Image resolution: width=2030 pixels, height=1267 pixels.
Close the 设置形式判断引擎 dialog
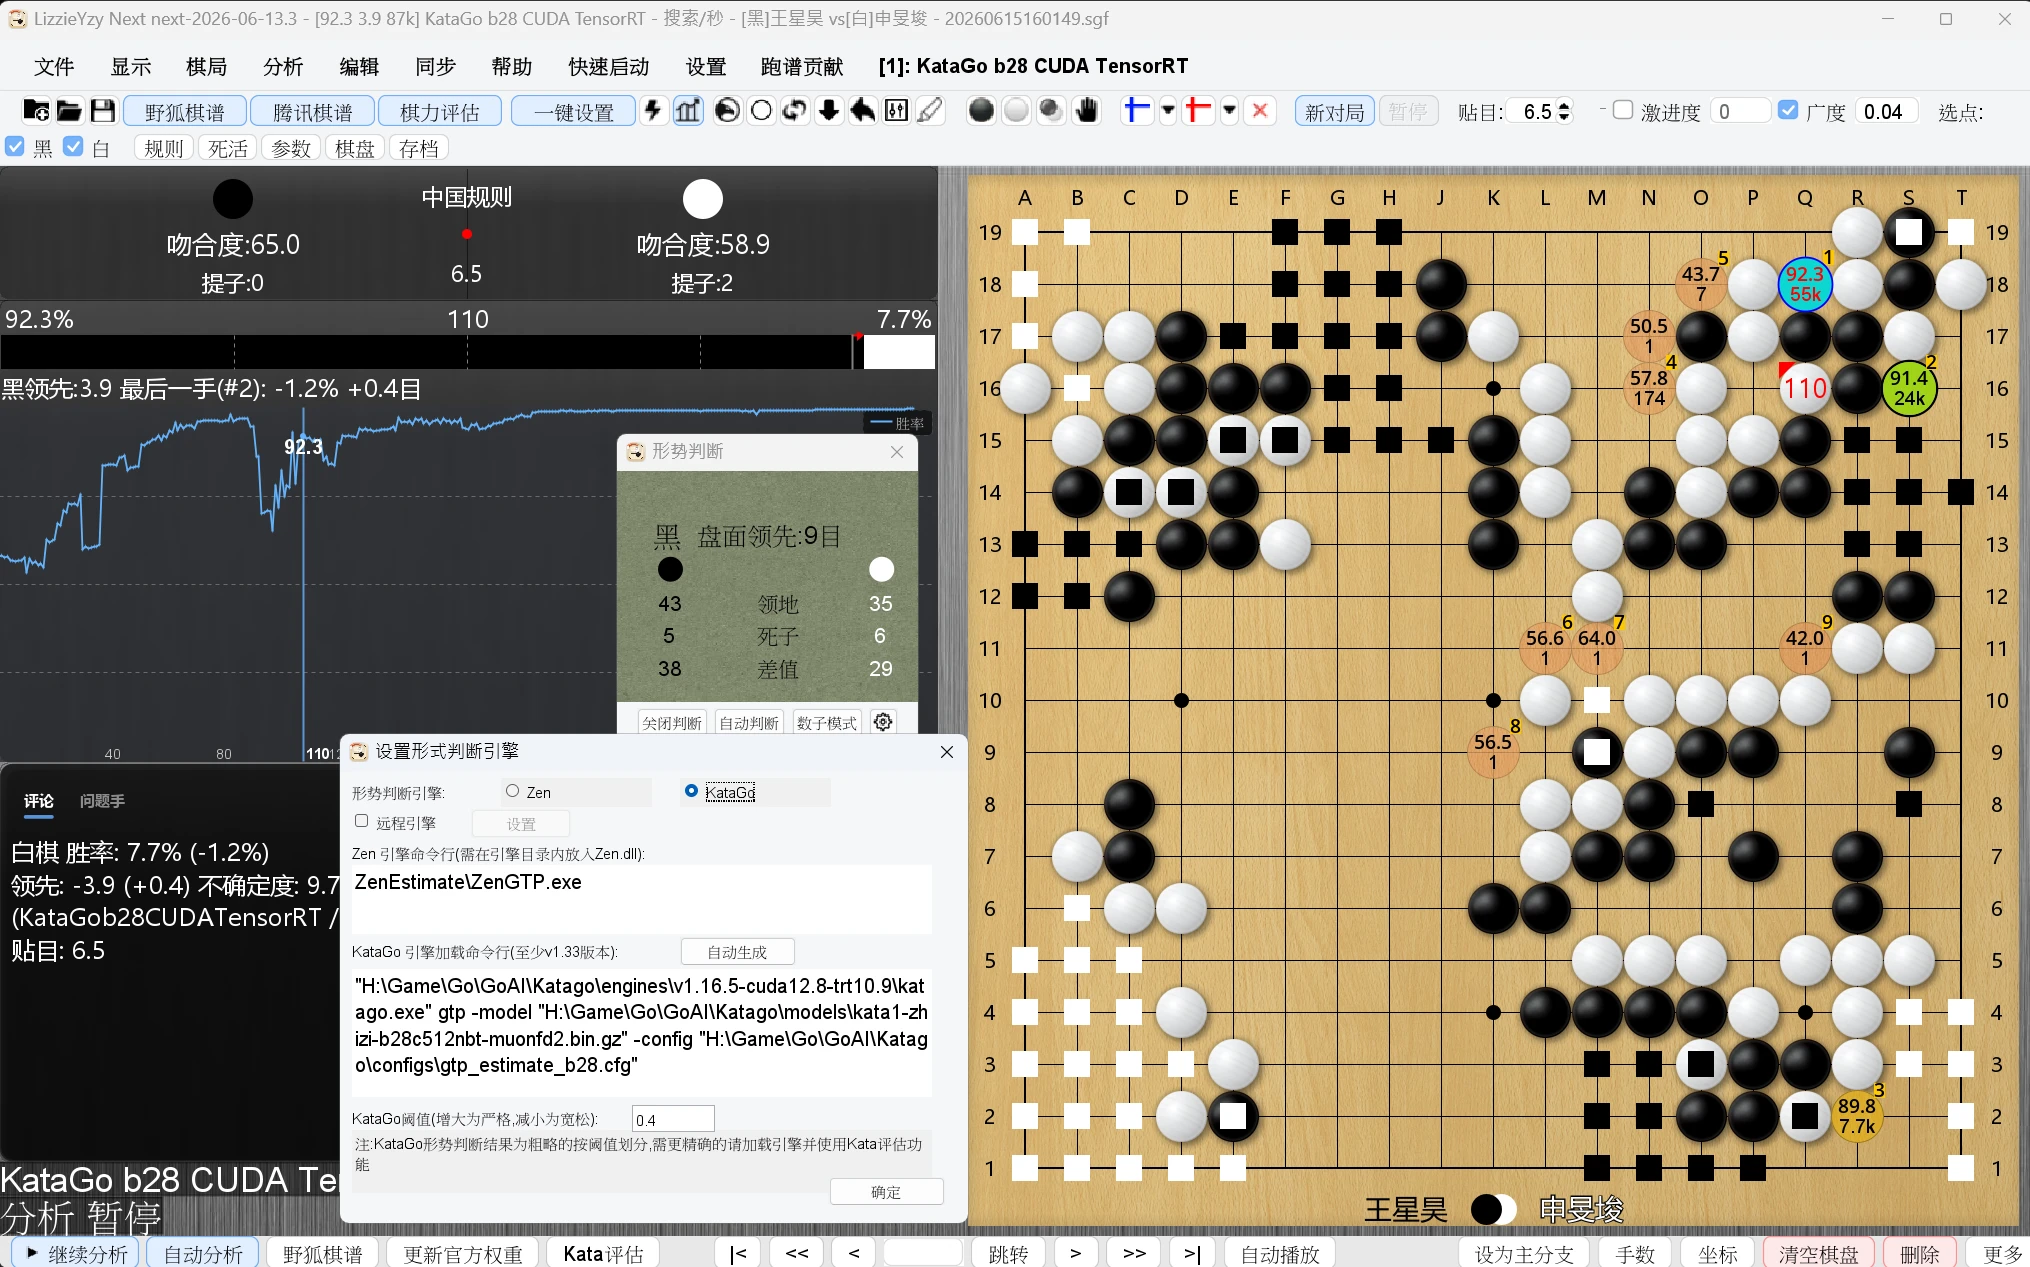click(947, 751)
